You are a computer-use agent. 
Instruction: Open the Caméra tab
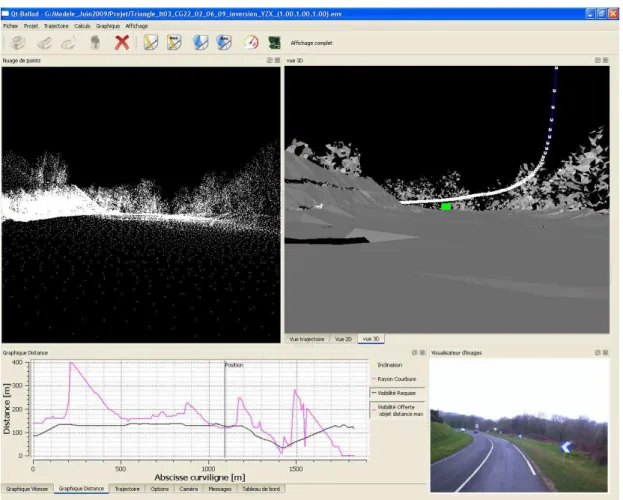pos(188,489)
